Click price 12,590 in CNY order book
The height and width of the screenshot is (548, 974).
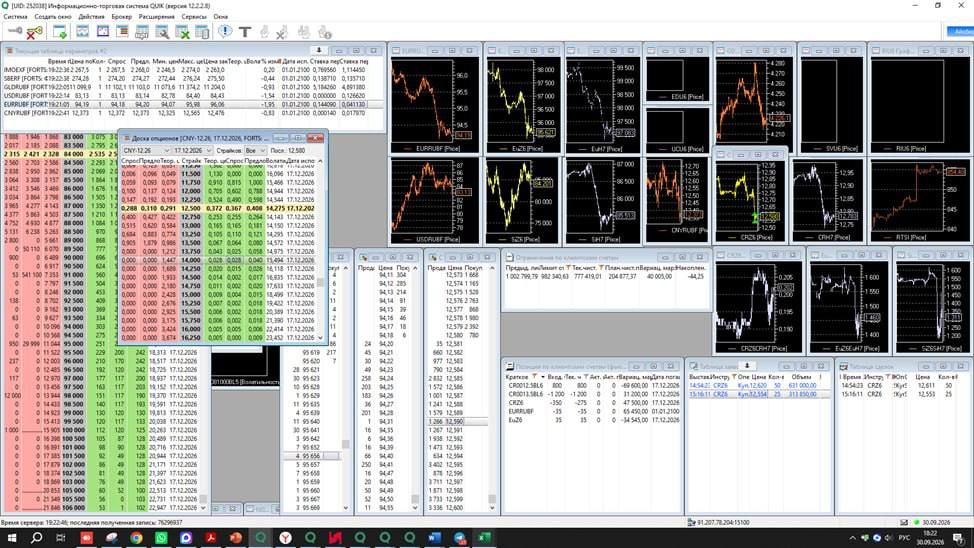click(455, 421)
